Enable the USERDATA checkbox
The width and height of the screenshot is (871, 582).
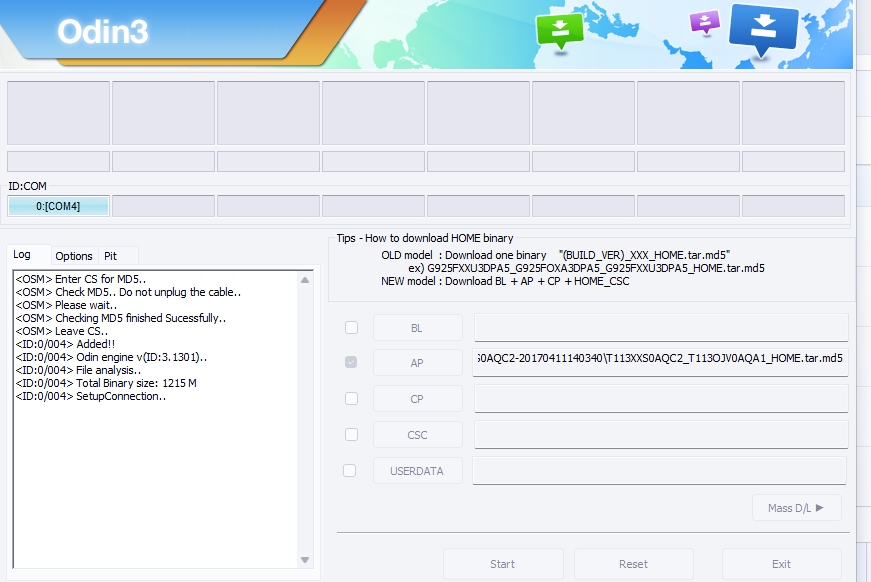[x=349, y=470]
